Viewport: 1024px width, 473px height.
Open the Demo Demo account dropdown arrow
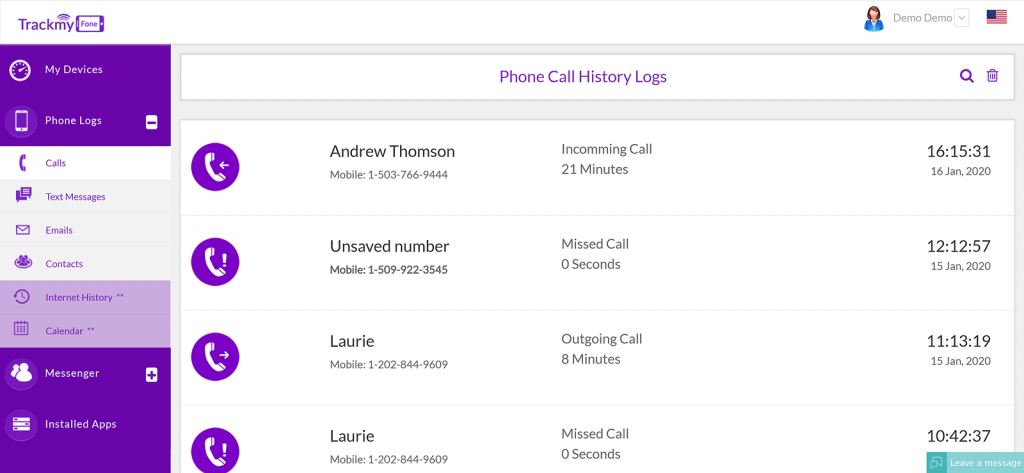click(x=961, y=18)
